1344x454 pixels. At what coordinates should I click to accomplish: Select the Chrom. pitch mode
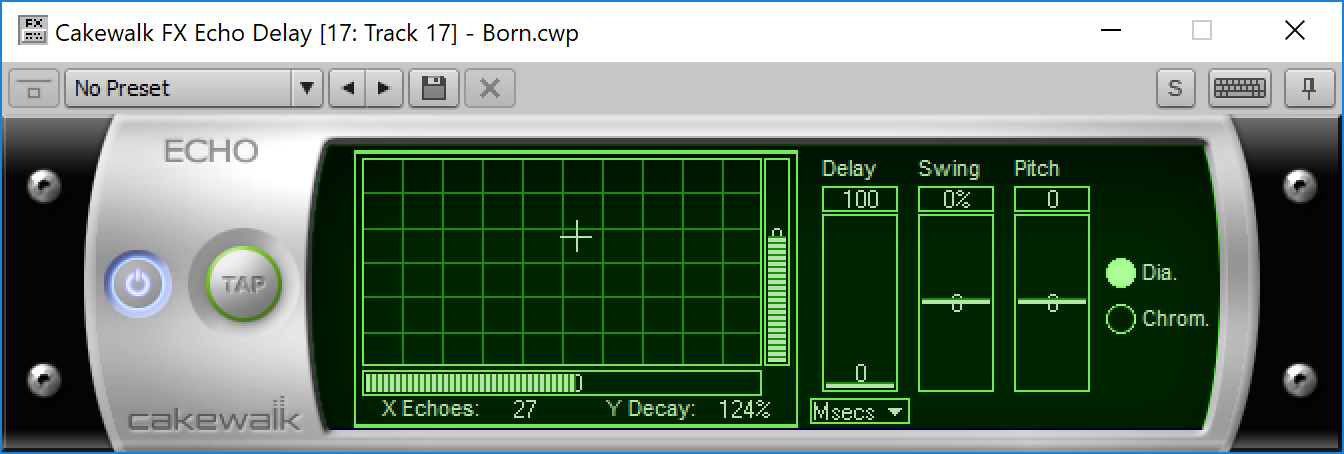click(x=1121, y=319)
